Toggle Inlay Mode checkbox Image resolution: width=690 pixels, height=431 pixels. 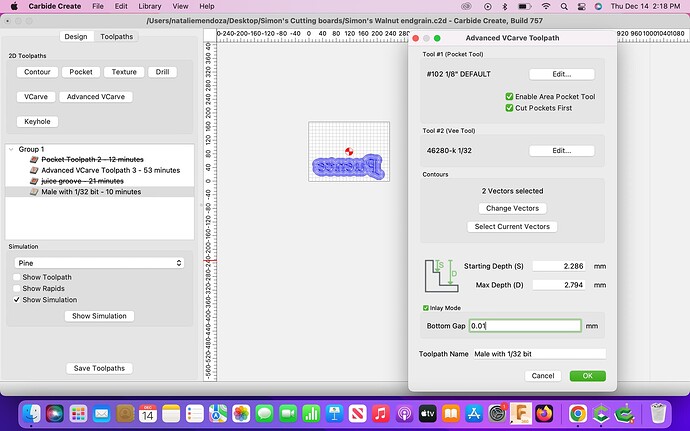click(x=426, y=308)
